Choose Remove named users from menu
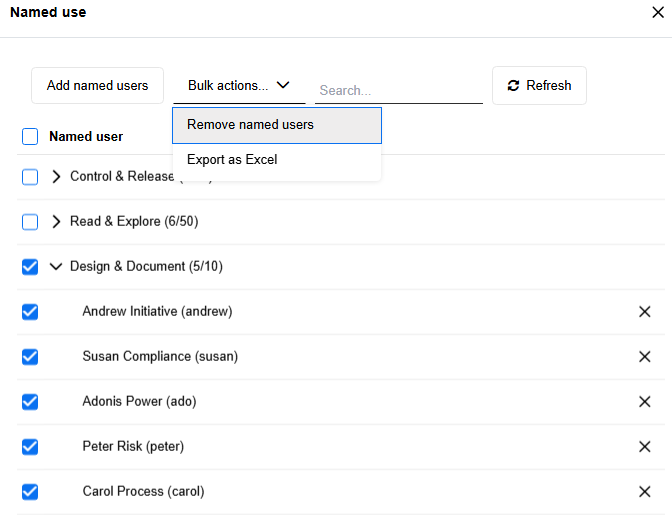The width and height of the screenshot is (672, 521). (x=277, y=125)
